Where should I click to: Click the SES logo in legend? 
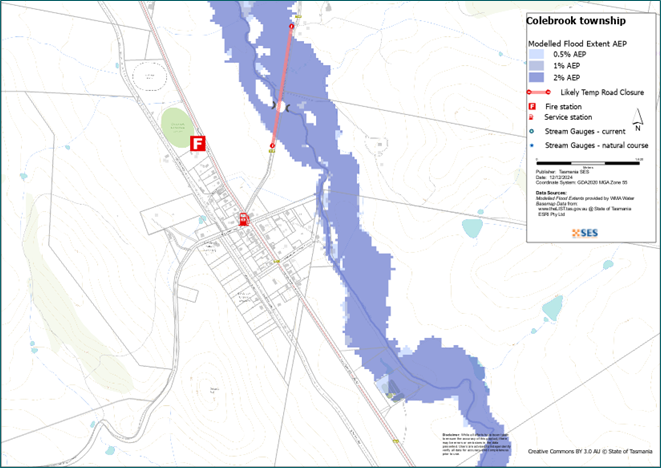(x=585, y=233)
